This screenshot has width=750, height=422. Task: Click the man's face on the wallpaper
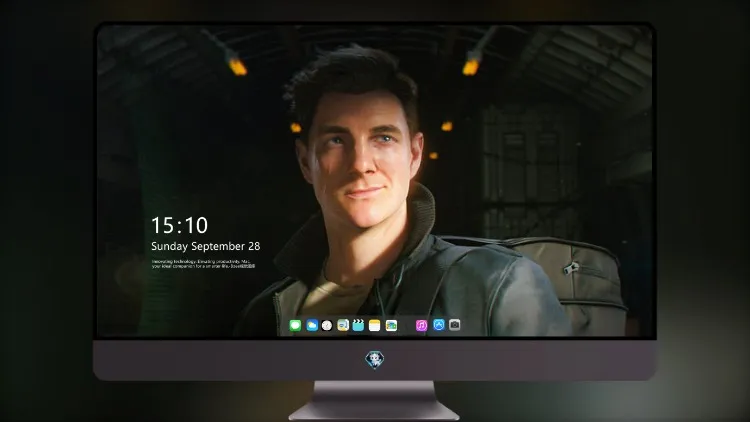pos(360,158)
